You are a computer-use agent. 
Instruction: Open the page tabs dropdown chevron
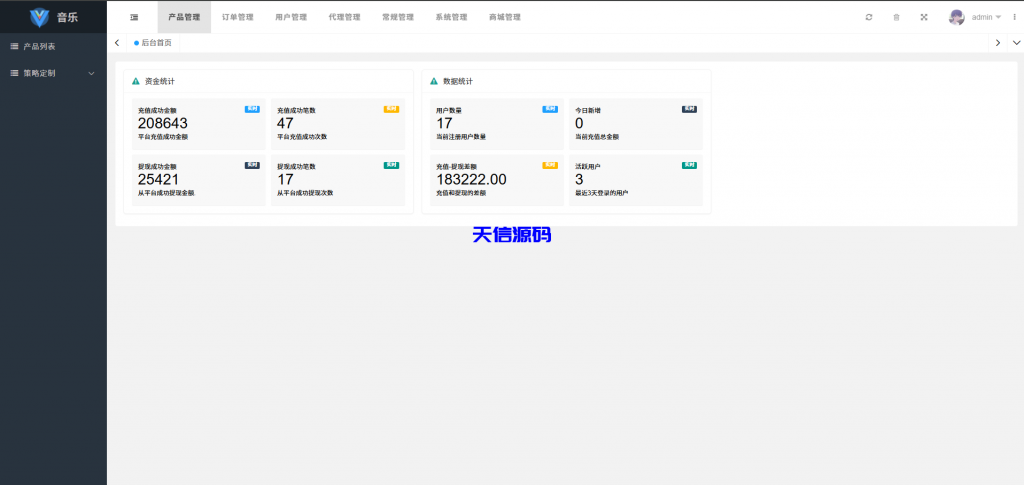click(x=1016, y=43)
